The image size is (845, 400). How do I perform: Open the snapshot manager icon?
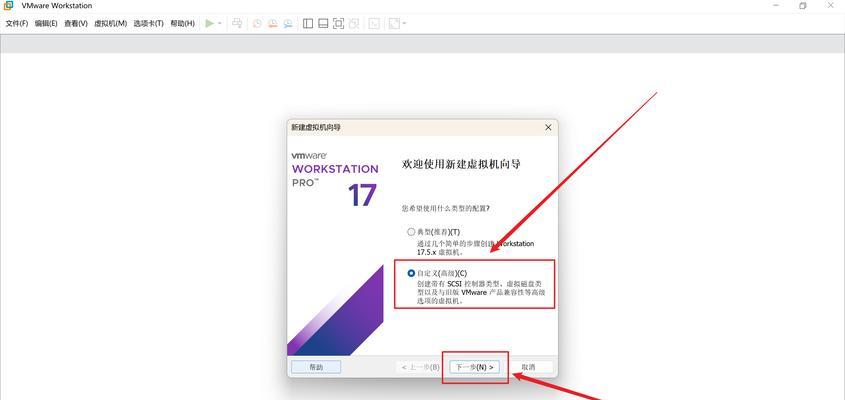[288, 23]
